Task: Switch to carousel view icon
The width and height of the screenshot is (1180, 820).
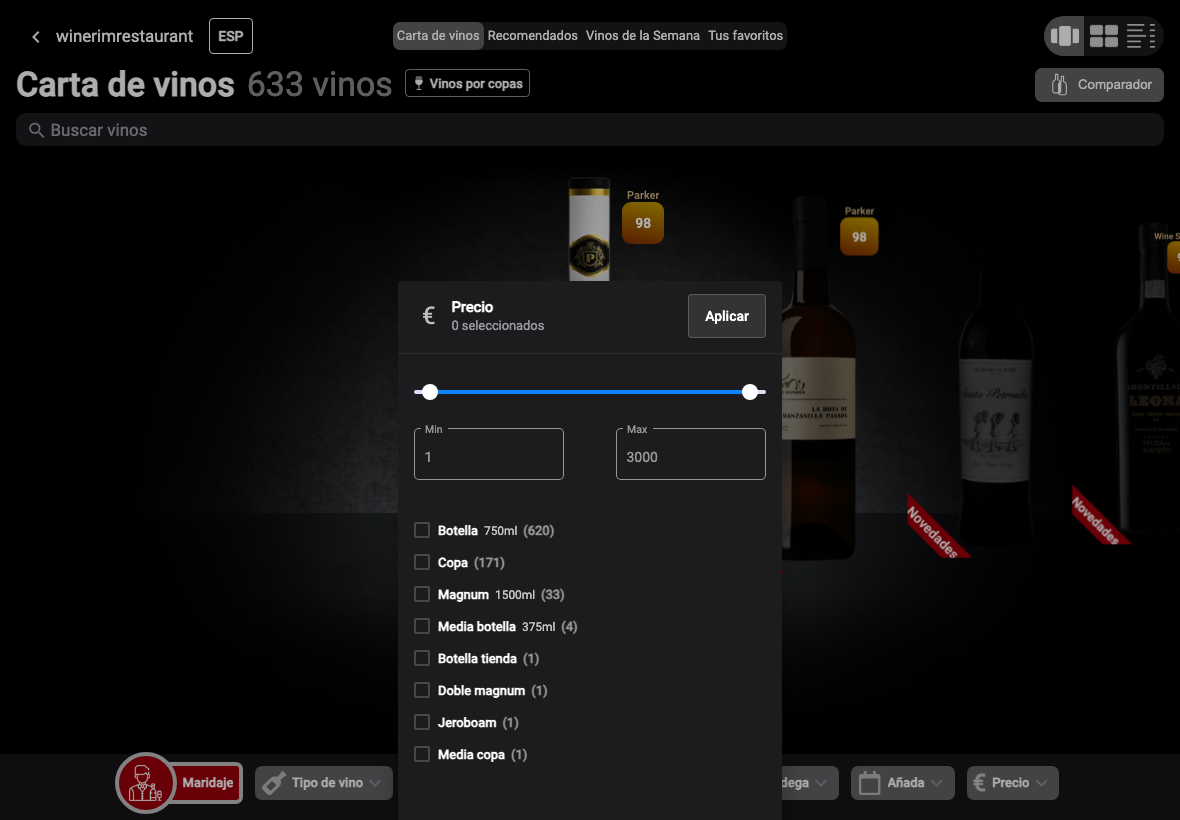Action: click(x=1064, y=35)
